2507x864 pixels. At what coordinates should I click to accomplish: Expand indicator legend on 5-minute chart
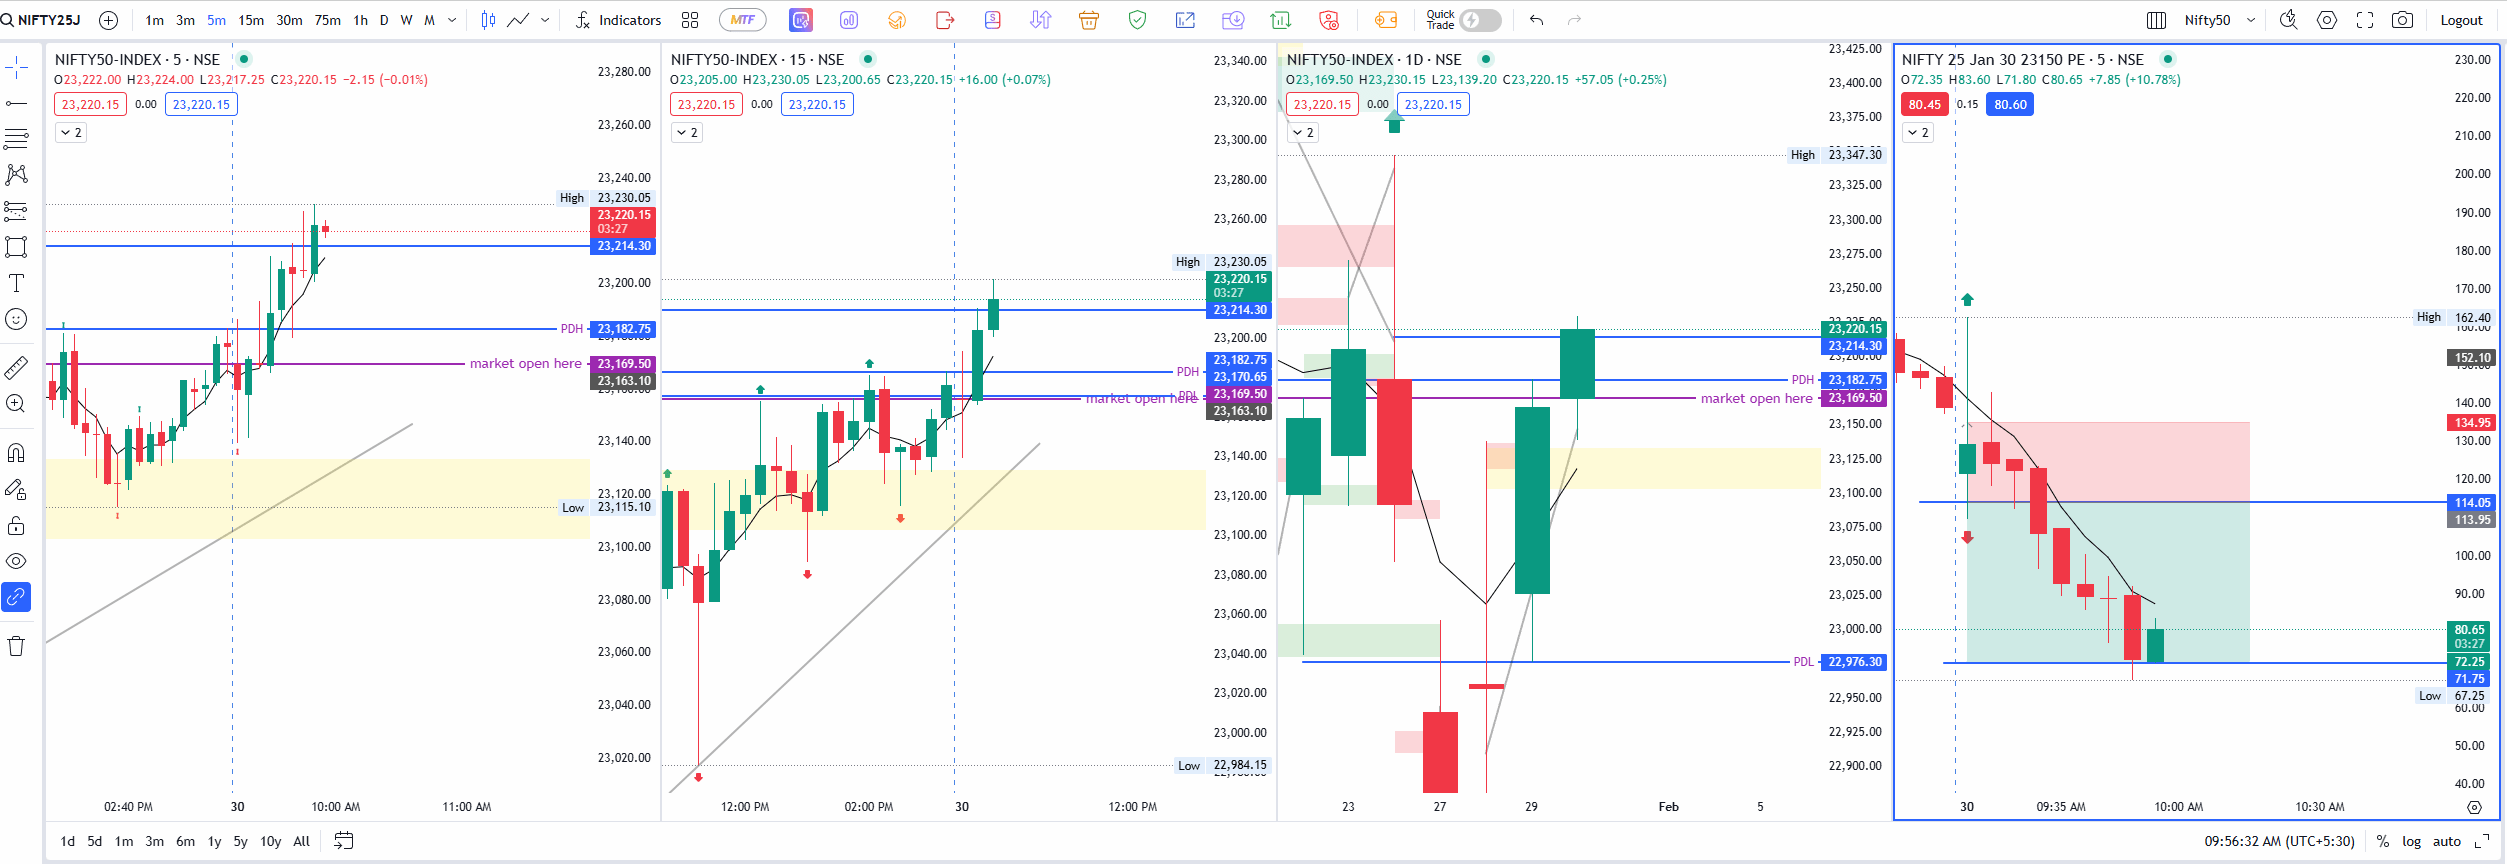[70, 132]
